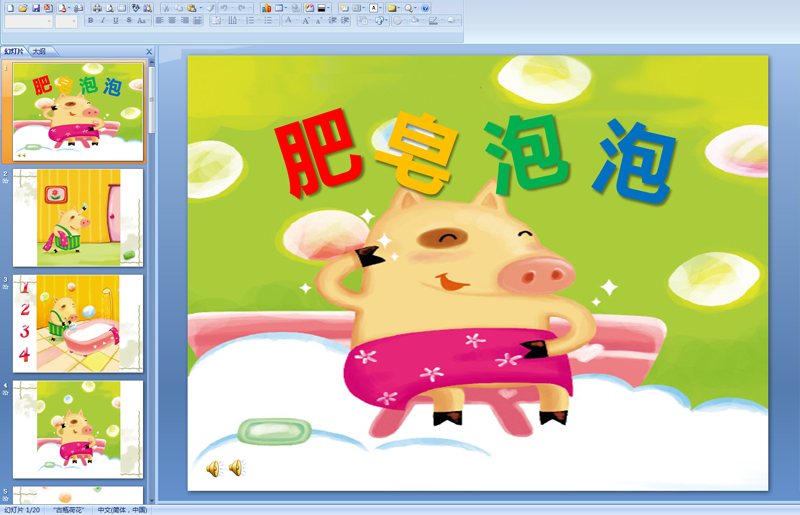800x515 pixels.
Task: Apply font color with the A swatch
Action: 288,20
